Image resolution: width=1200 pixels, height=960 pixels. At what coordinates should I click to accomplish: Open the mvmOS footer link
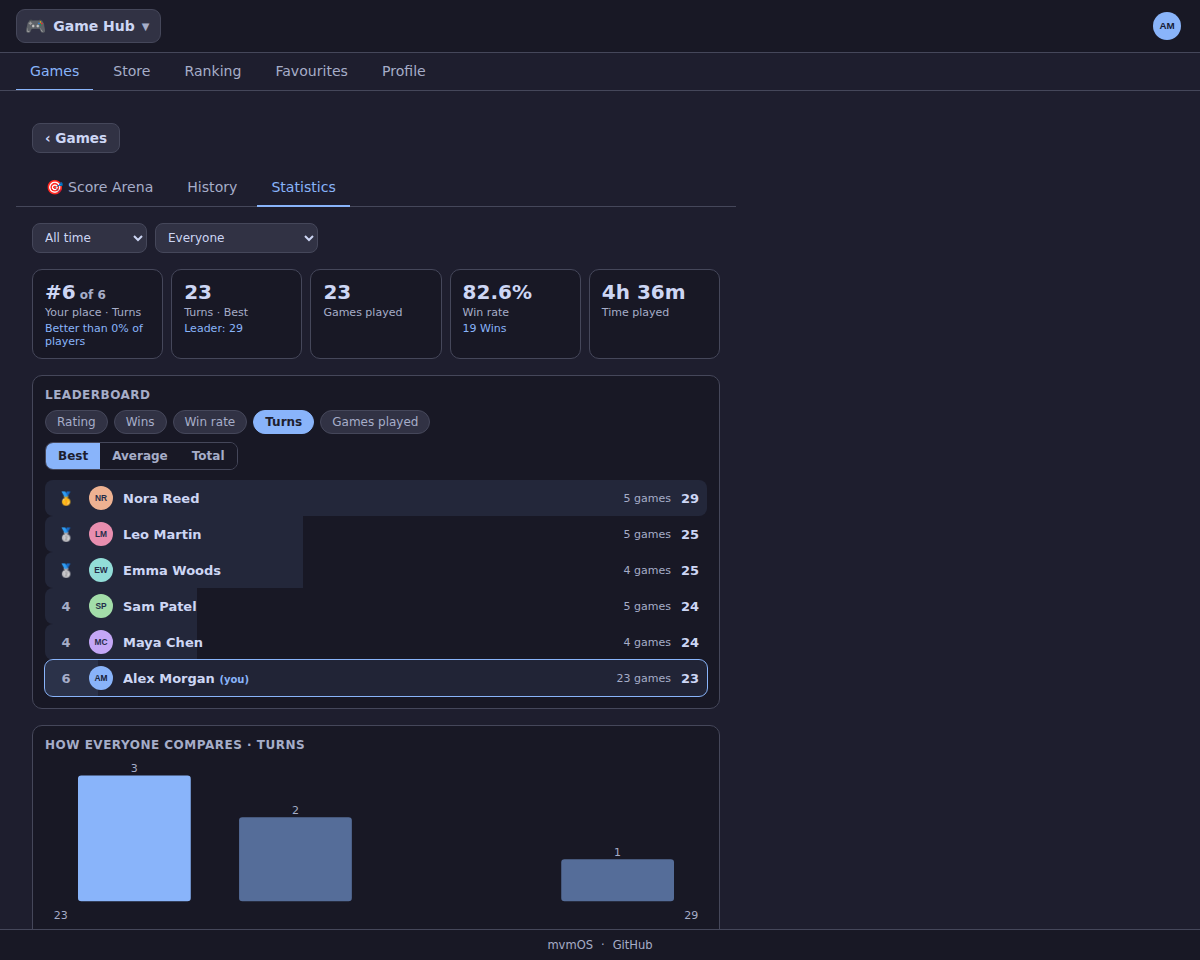click(x=570, y=945)
